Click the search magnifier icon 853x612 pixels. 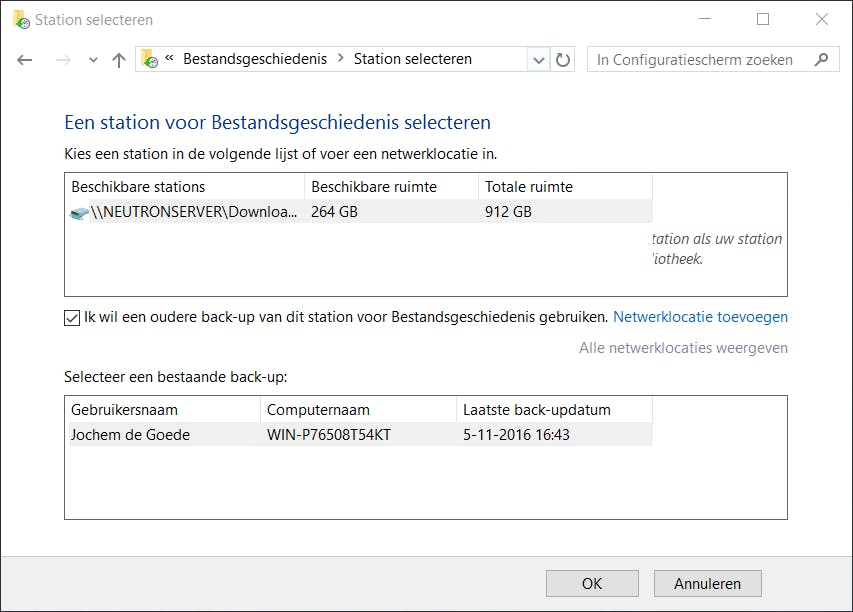(821, 60)
